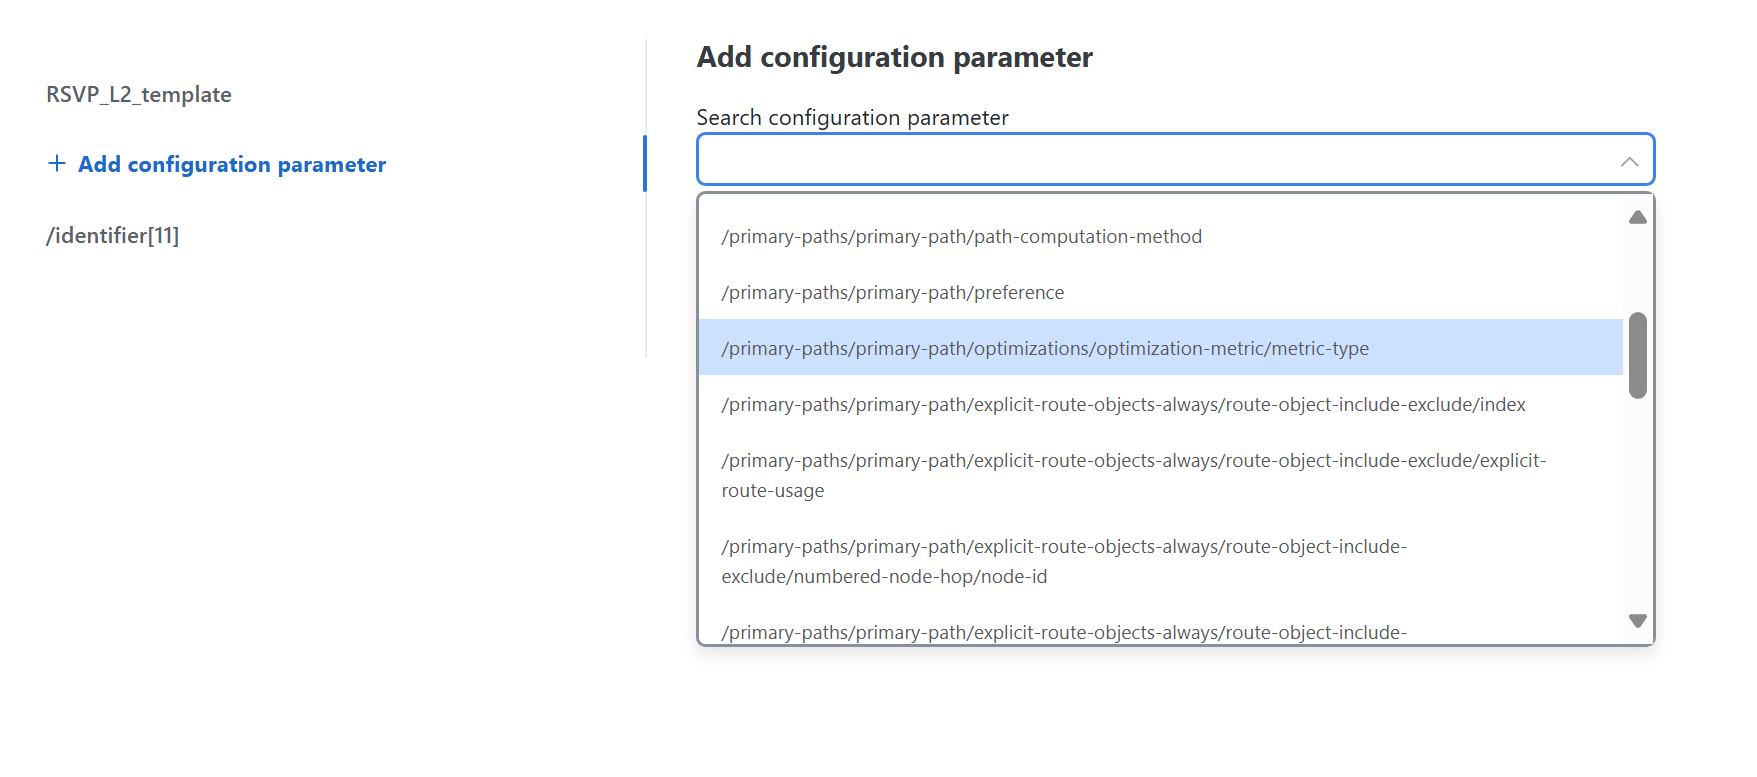
Task: Select the route-object-include-exclude/index option
Action: tap(1123, 405)
